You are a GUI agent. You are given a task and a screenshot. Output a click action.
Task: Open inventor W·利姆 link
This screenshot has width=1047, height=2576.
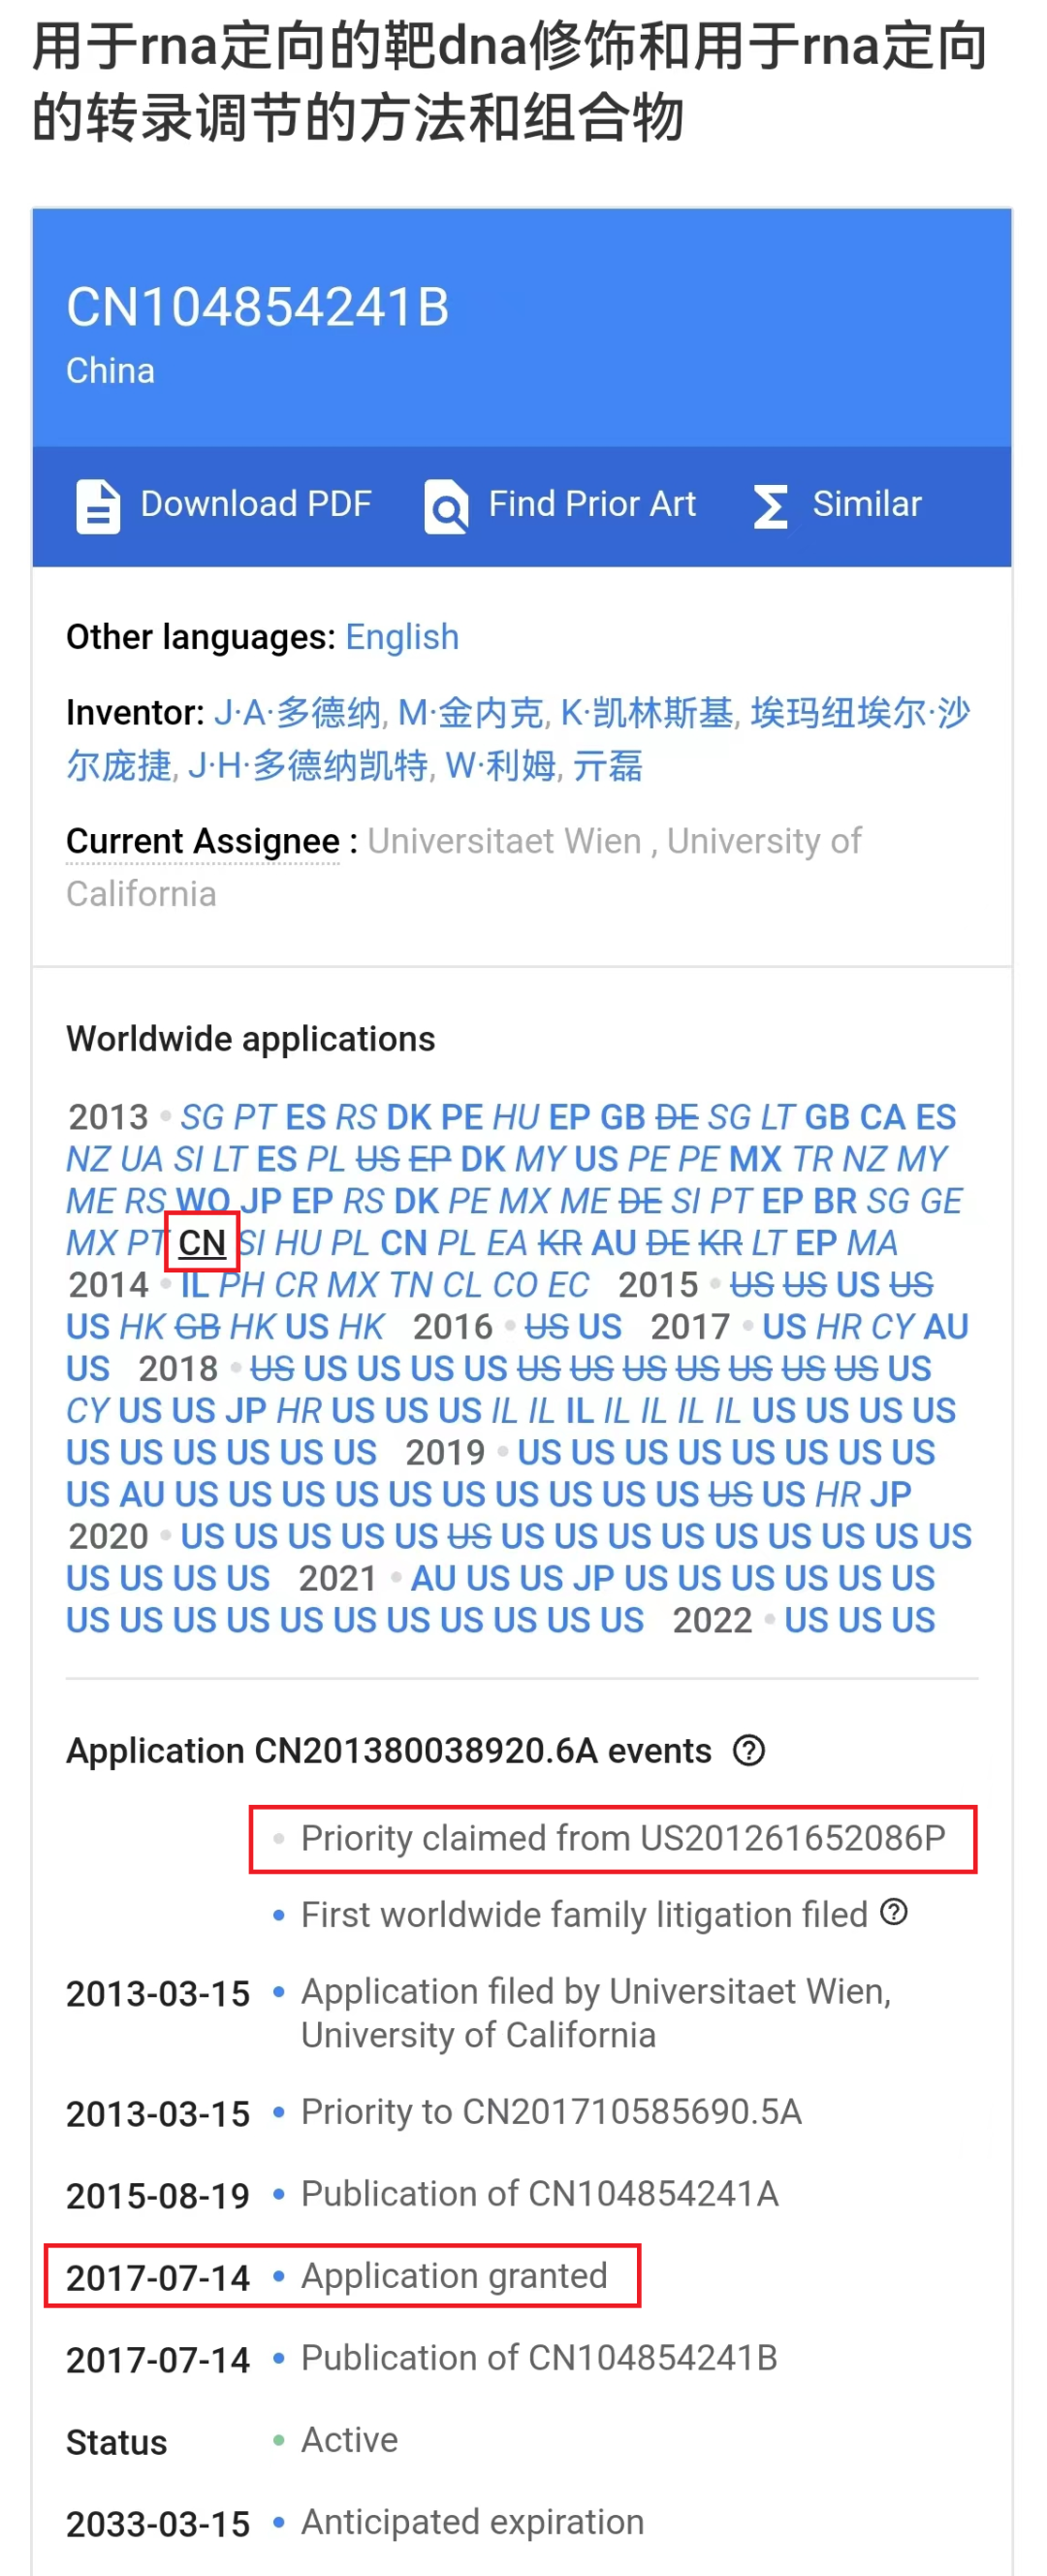500,766
